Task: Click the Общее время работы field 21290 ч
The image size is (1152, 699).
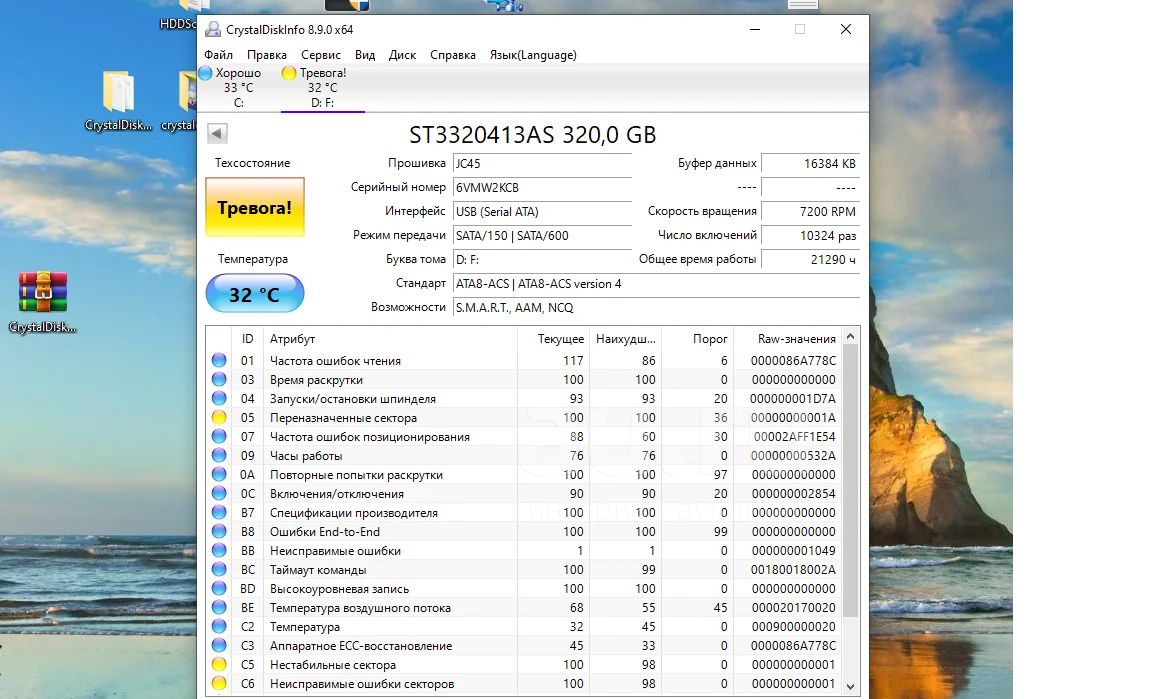Action: (810, 259)
